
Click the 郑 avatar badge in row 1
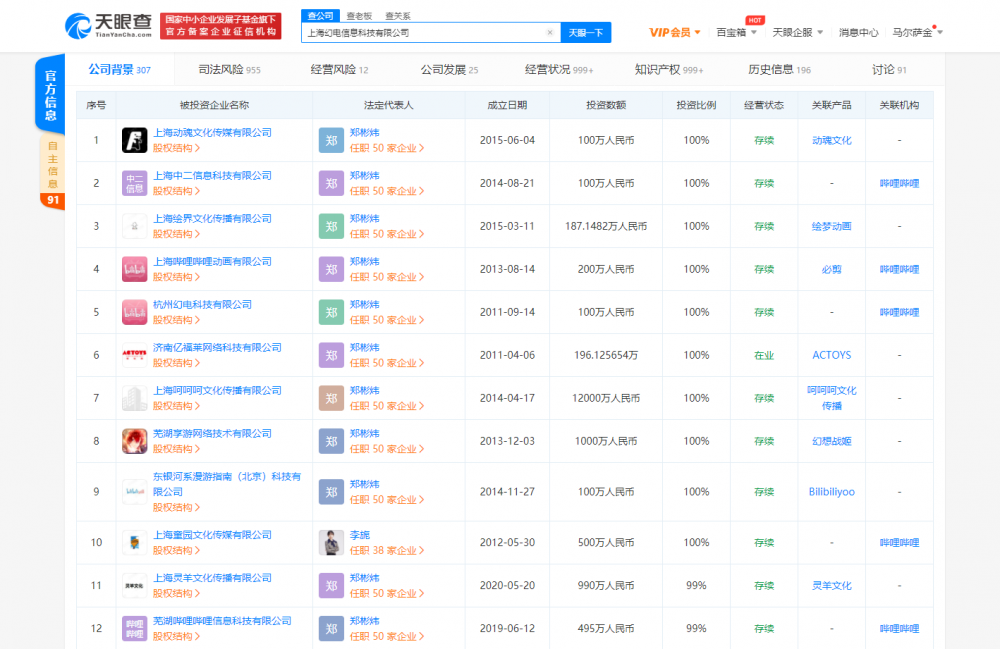point(332,140)
